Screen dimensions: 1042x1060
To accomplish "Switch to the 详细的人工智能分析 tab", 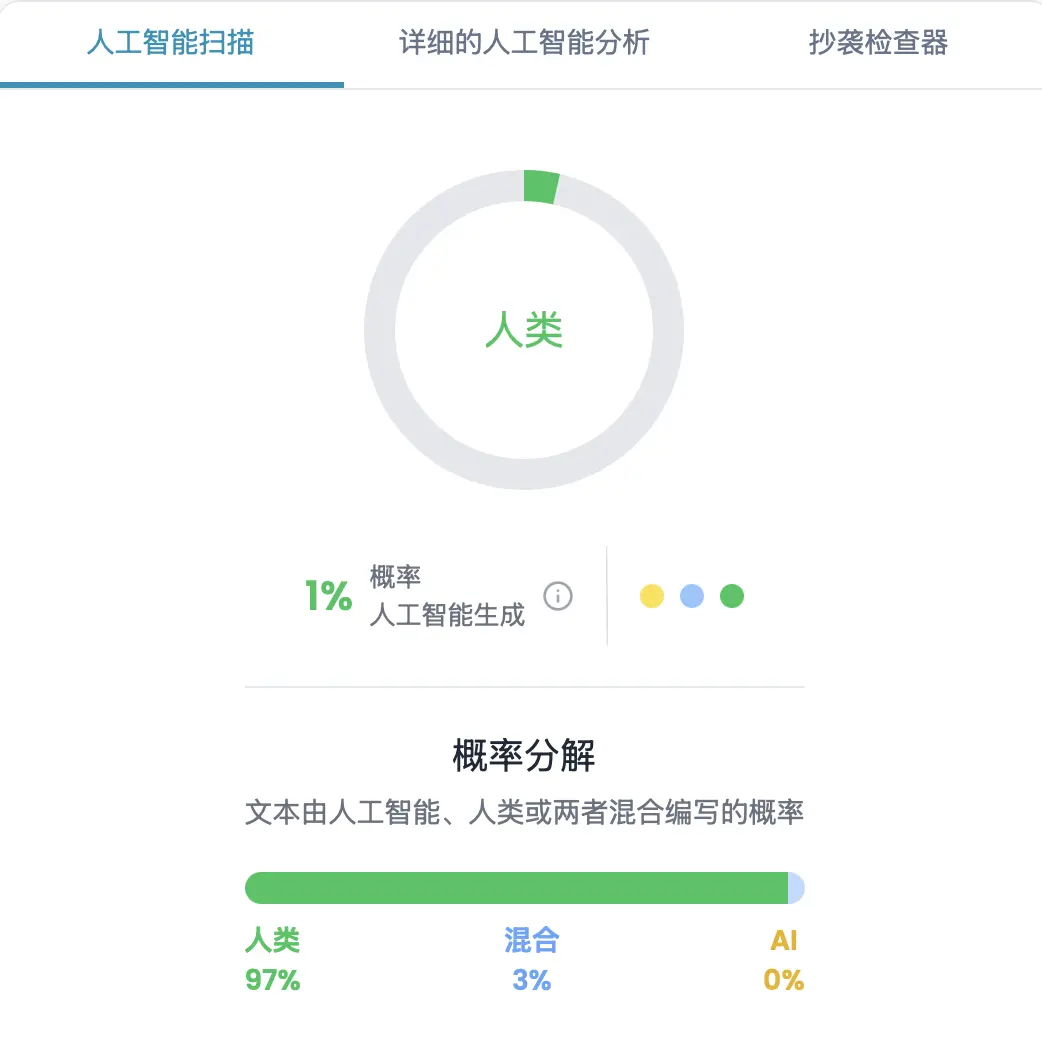I will click(x=523, y=43).
